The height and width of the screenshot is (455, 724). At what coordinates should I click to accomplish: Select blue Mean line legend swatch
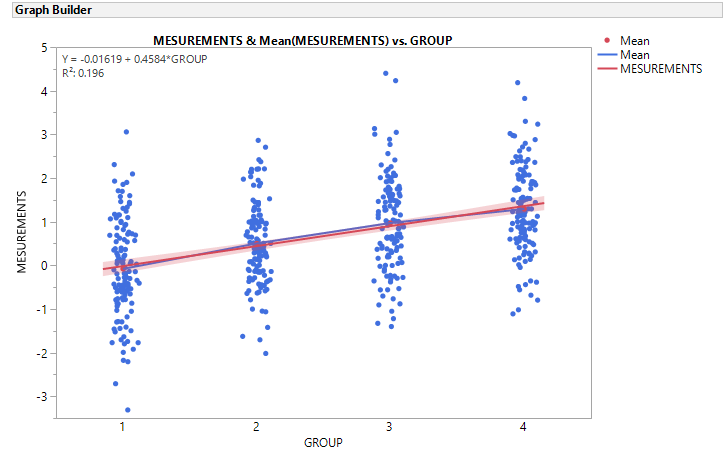607,55
